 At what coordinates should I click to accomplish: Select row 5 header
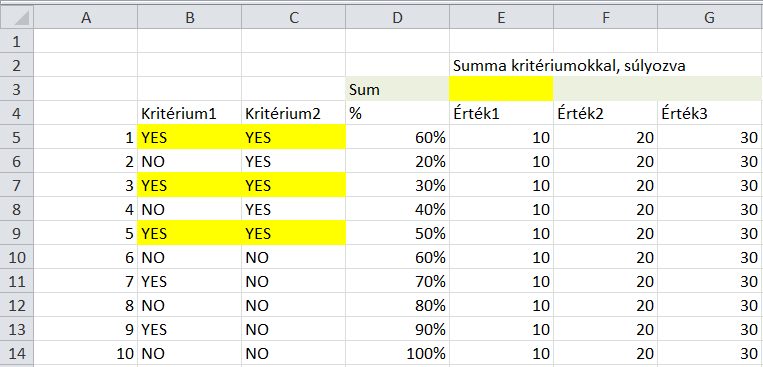(17, 137)
